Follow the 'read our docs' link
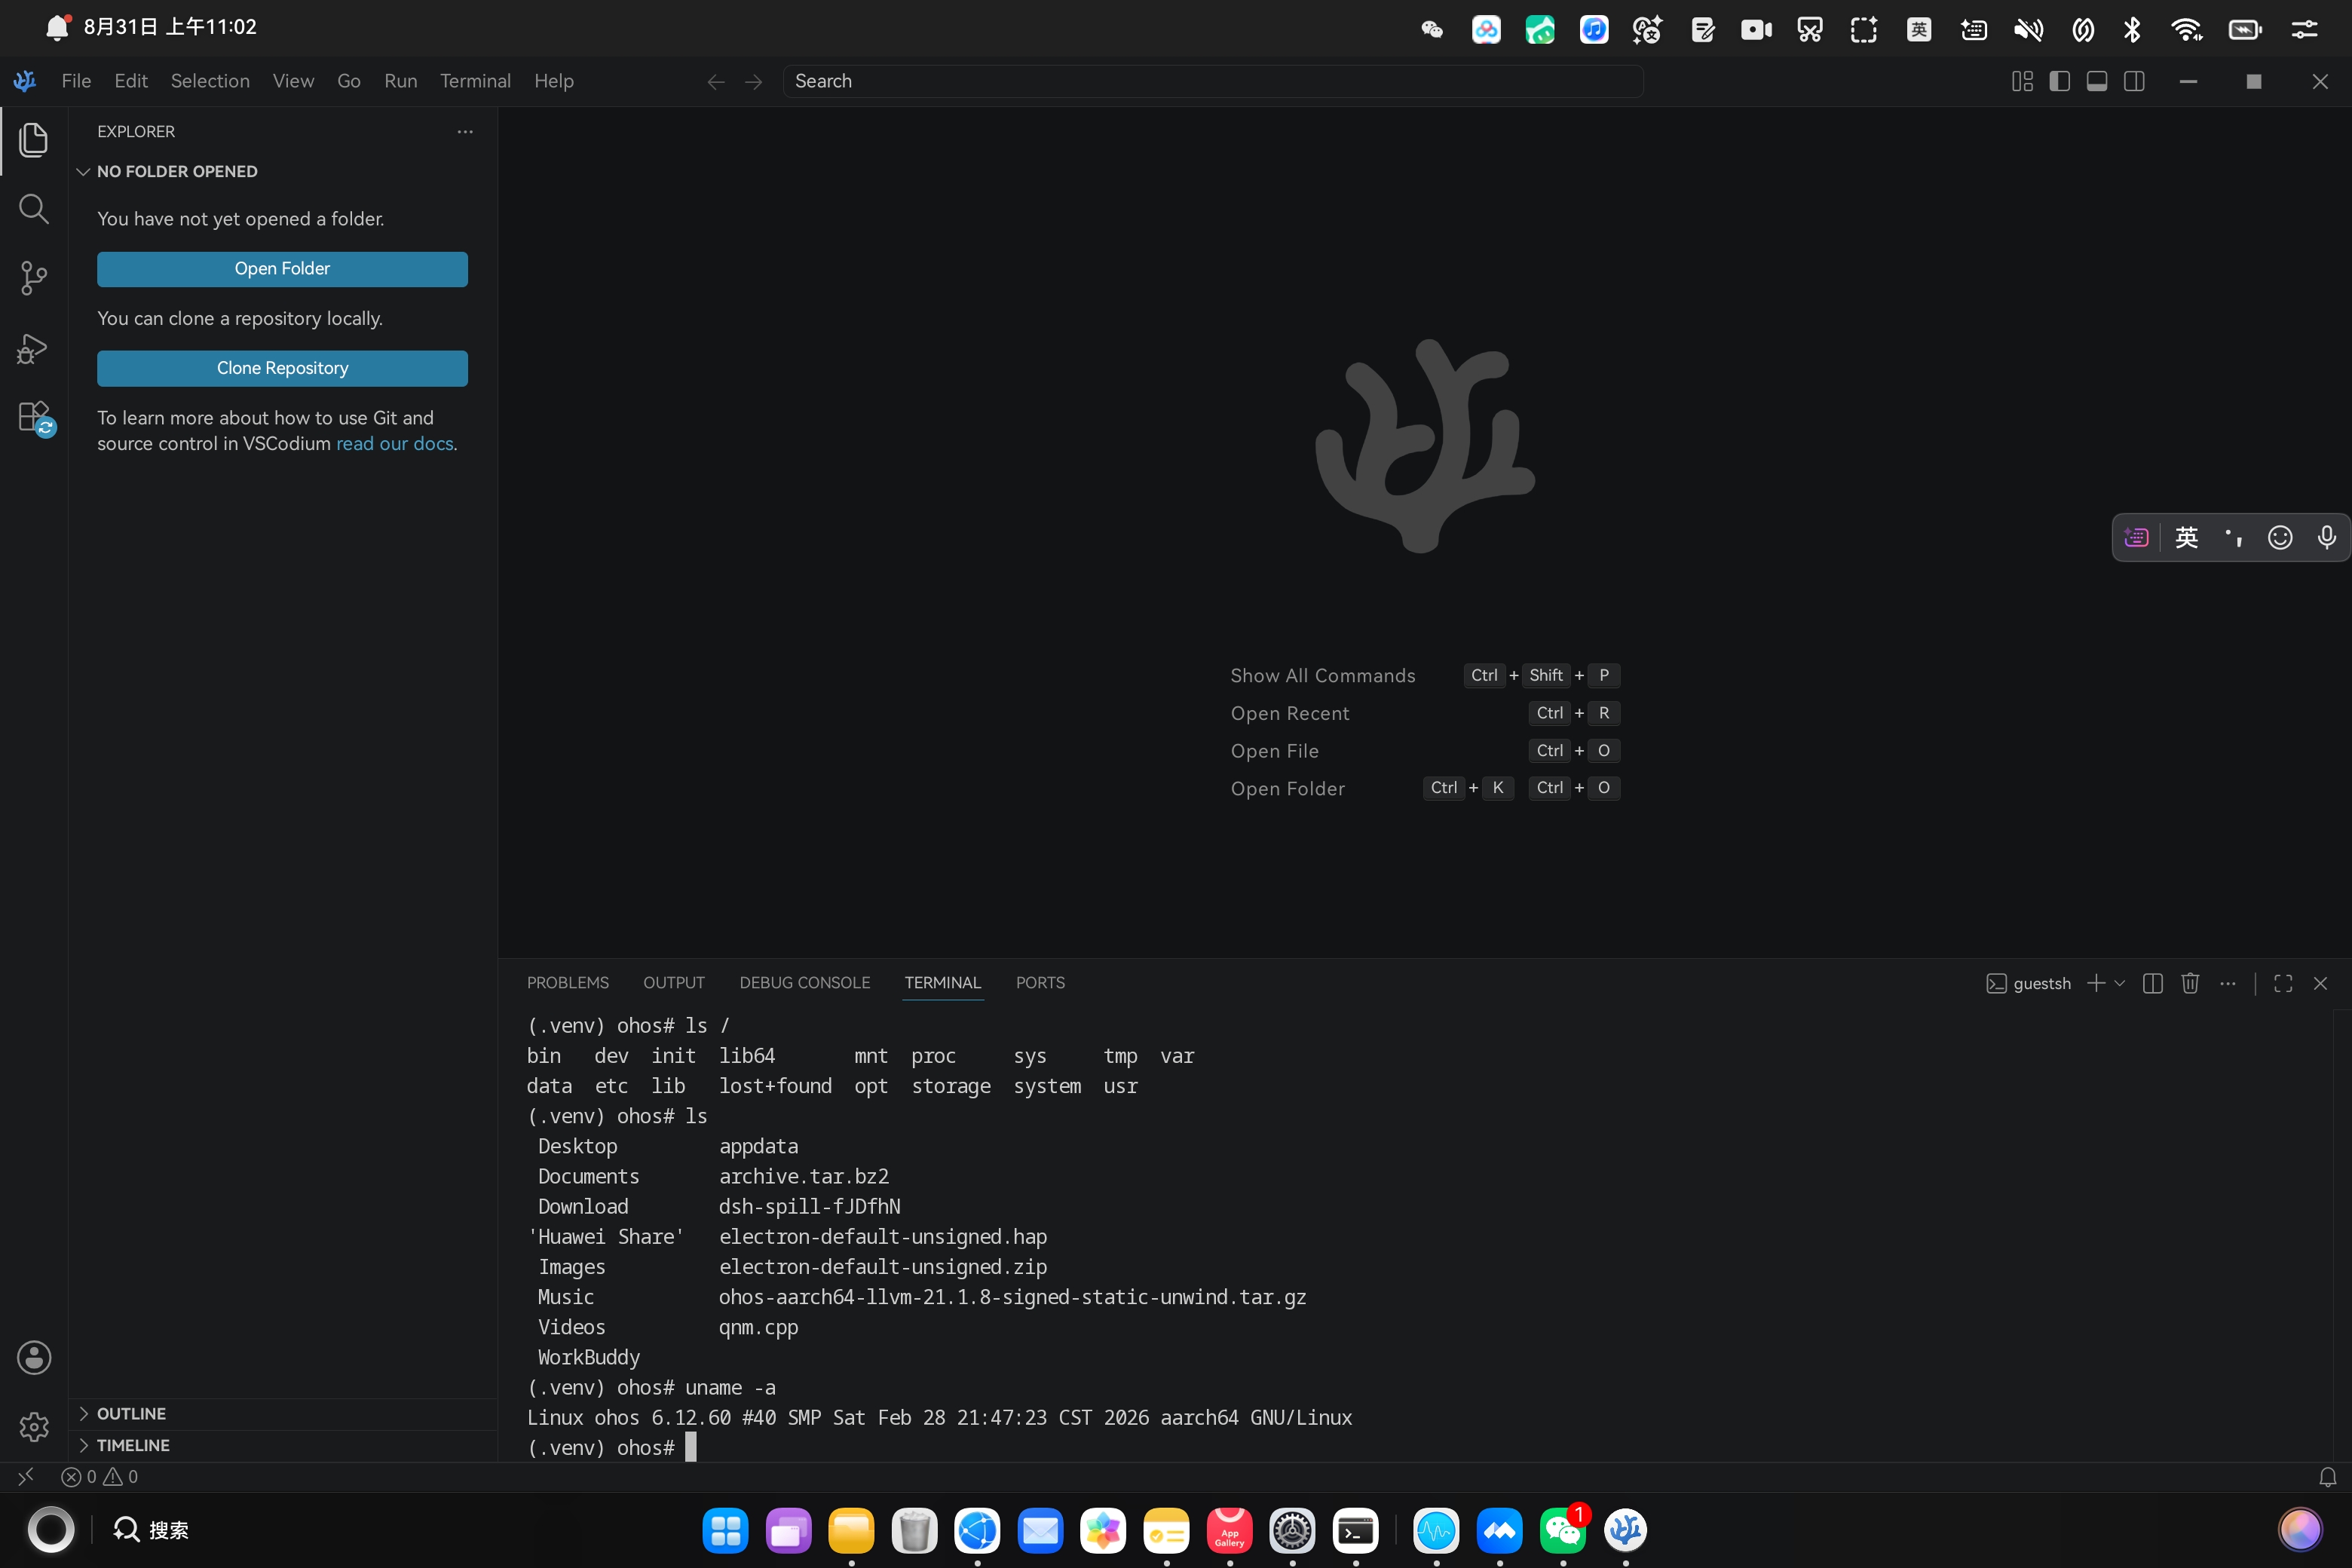The image size is (2352, 1568). [395, 443]
